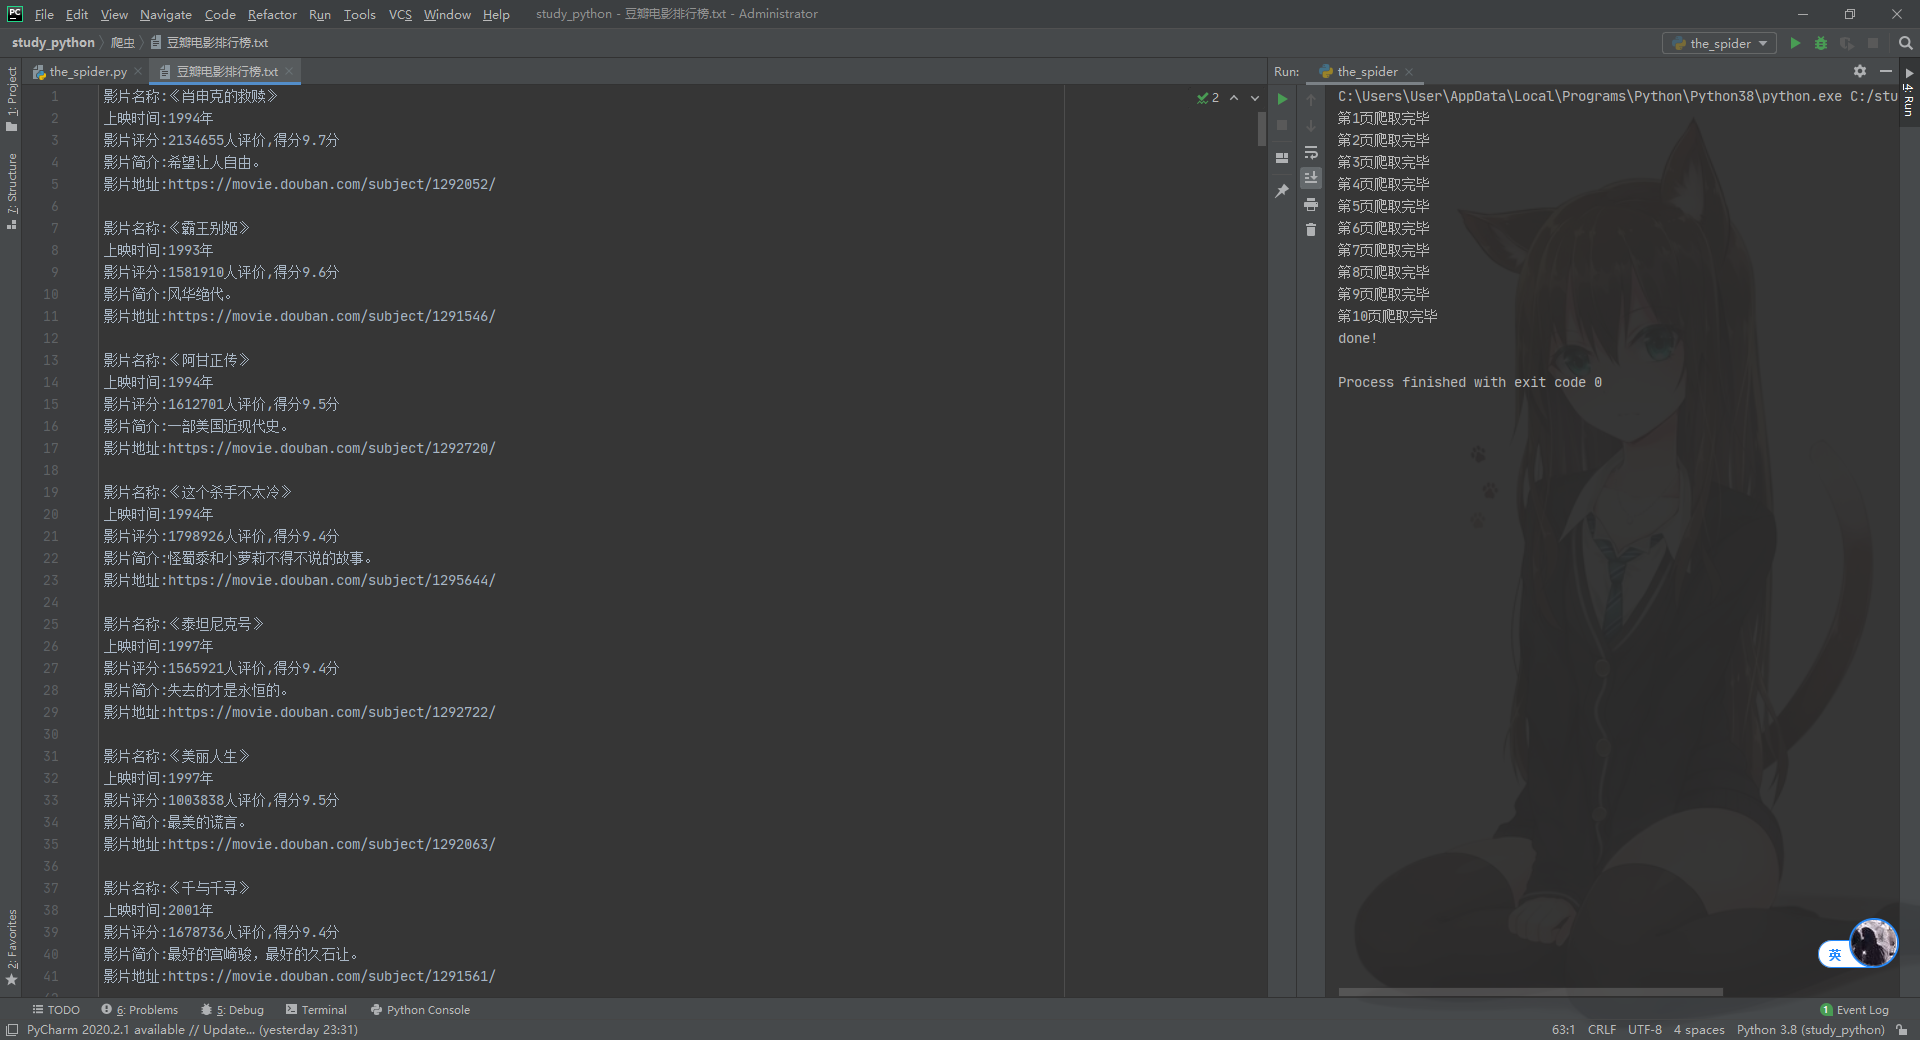The image size is (1920, 1040).
Task: Go to next highlighted problem arrow
Action: 1255,98
